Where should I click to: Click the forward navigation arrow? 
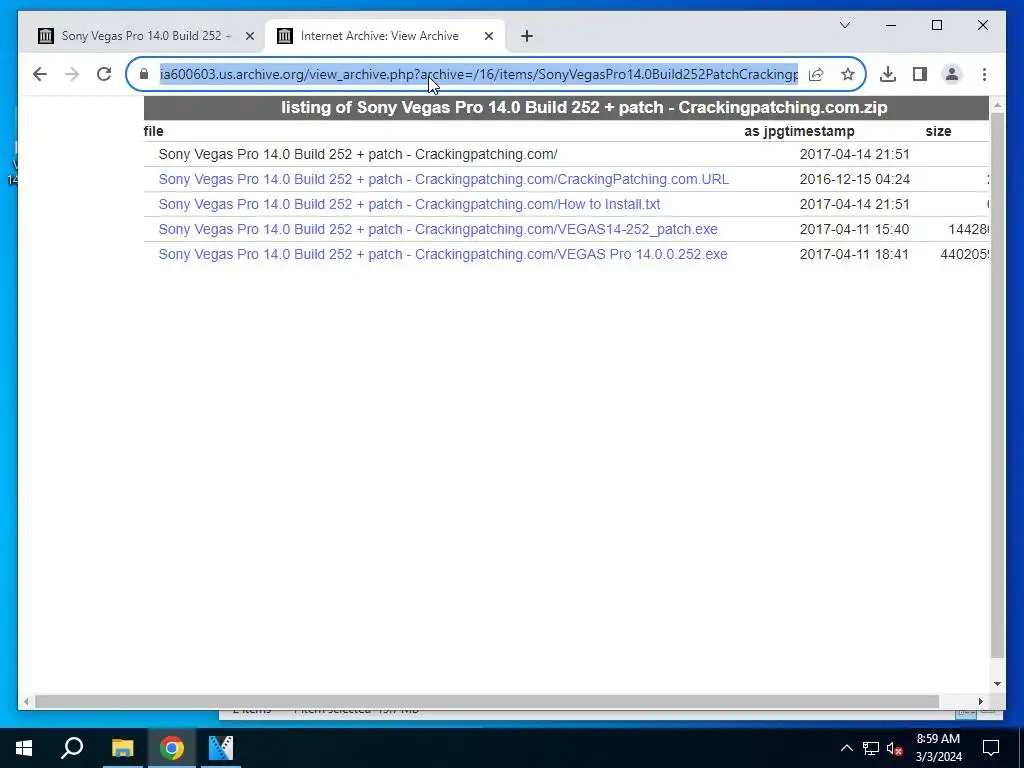(x=72, y=74)
